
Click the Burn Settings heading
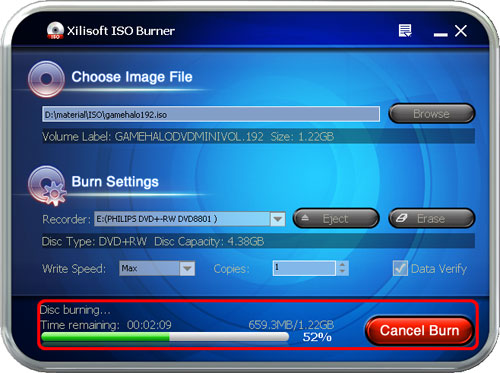115,182
